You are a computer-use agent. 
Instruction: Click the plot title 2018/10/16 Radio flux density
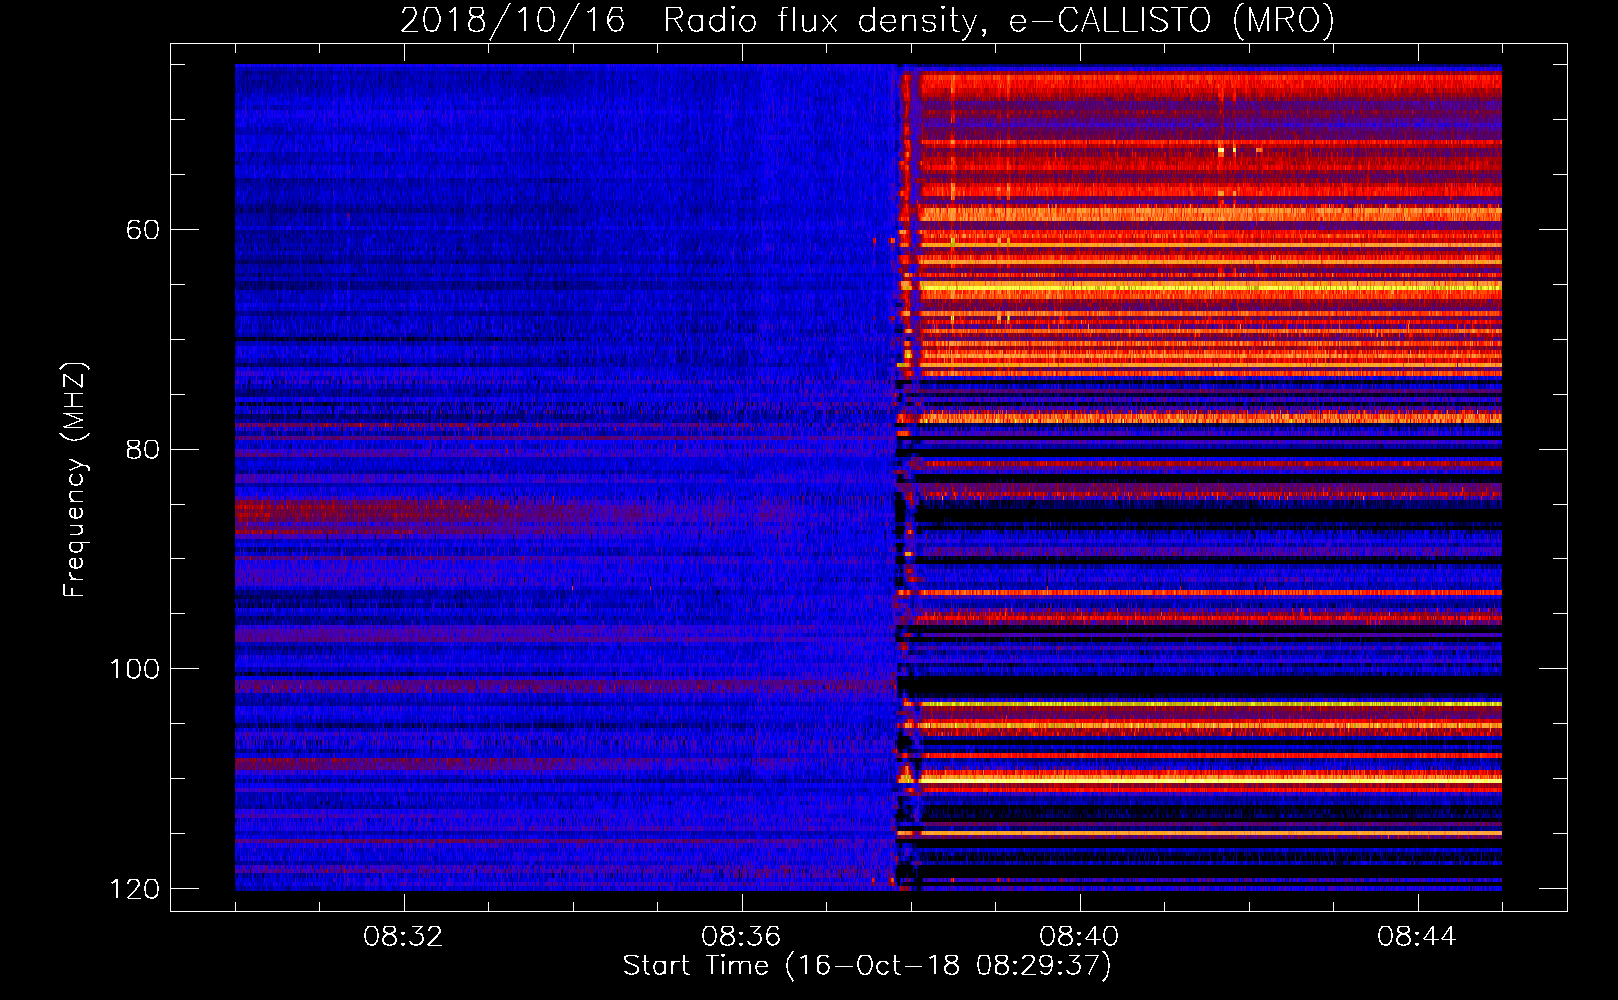tap(867, 20)
